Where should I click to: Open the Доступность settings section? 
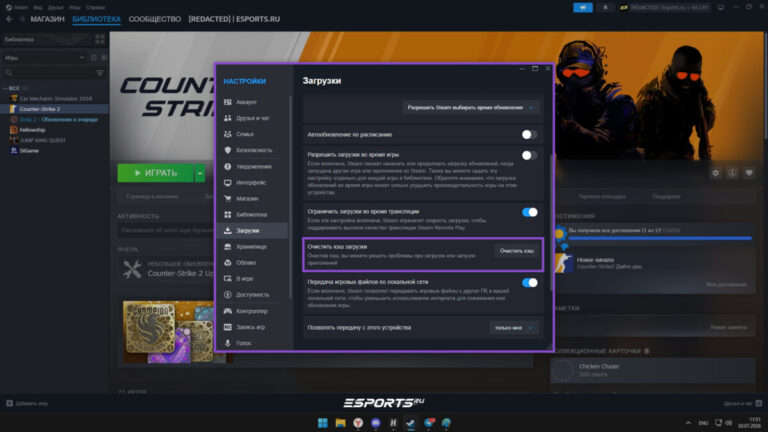[x=252, y=295]
